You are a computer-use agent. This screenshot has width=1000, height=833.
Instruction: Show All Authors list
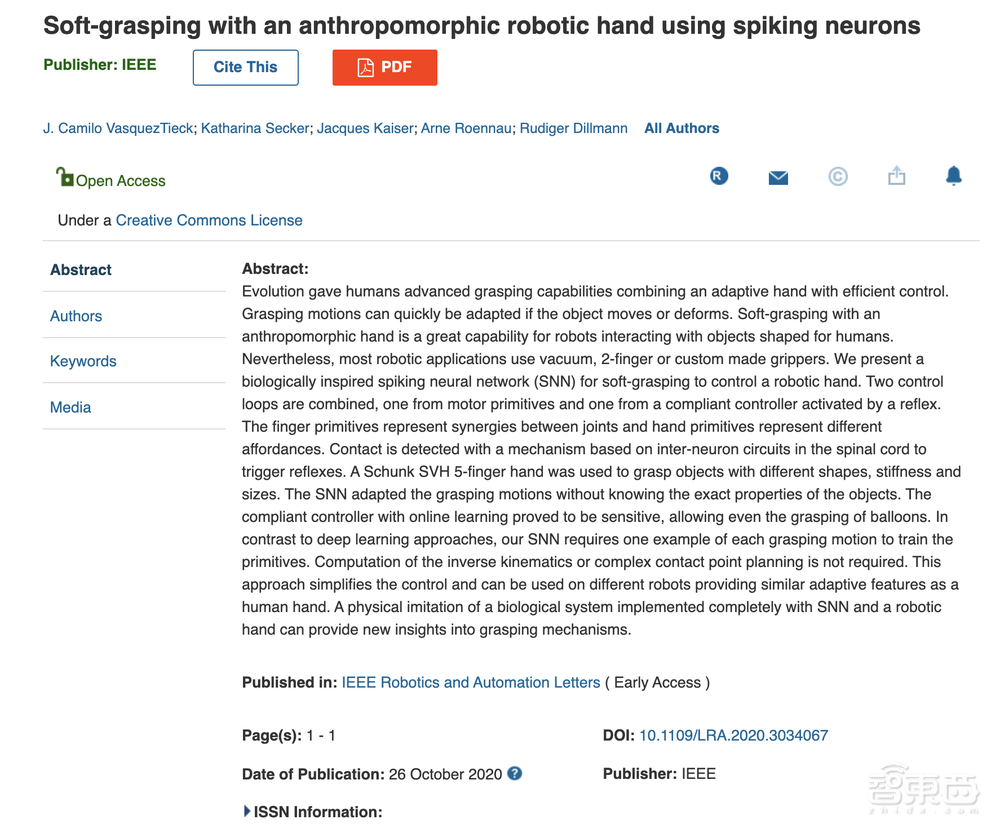tap(681, 128)
